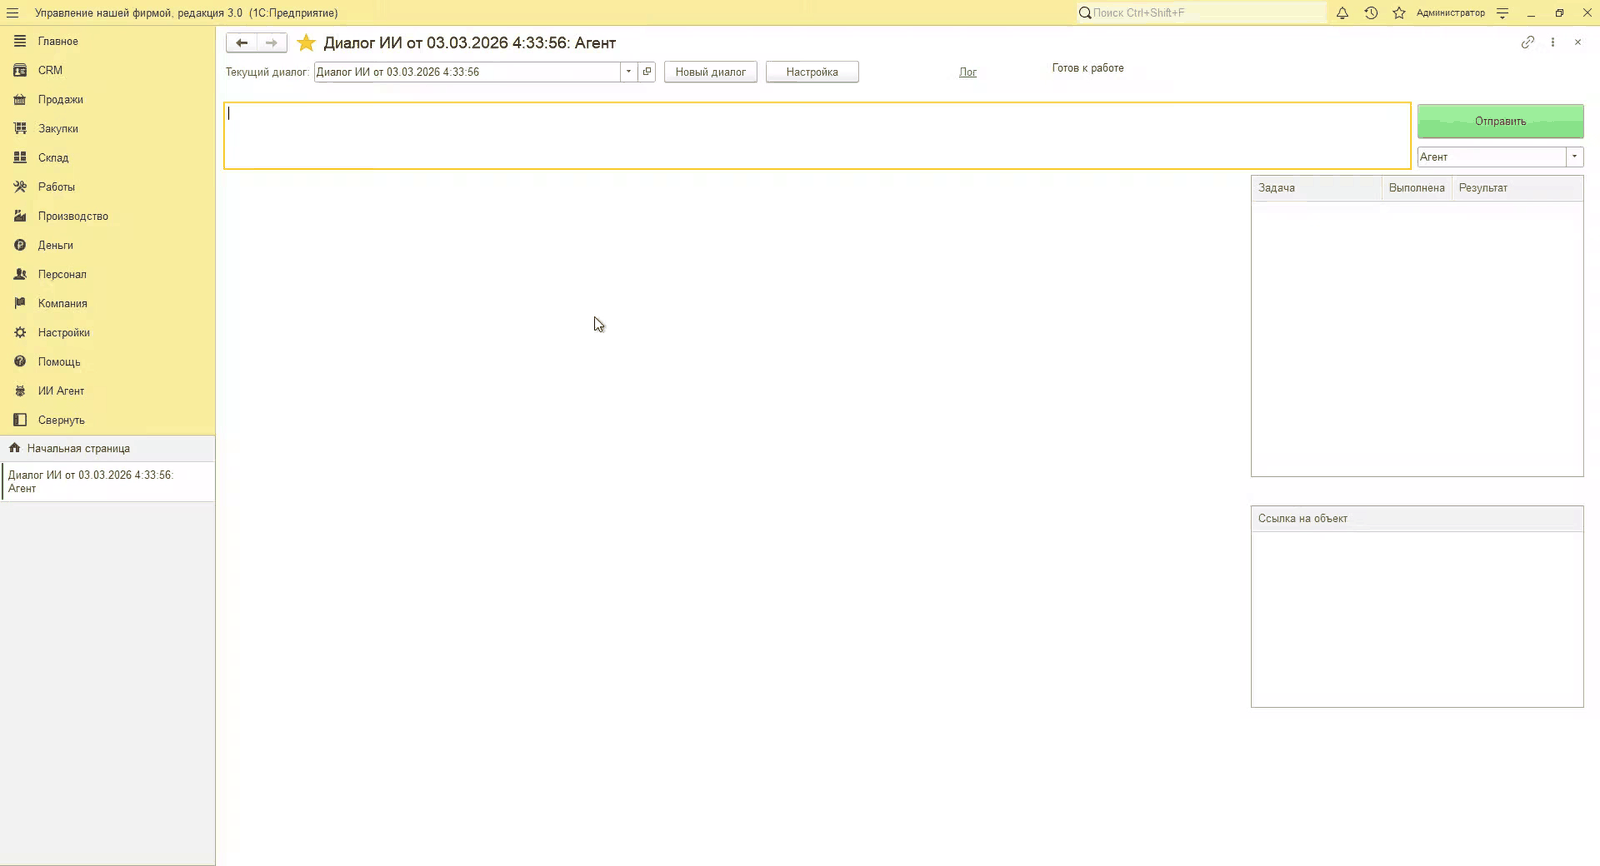Click the Производство factory icon
This screenshot has width=1600, height=866.
[x=20, y=216]
